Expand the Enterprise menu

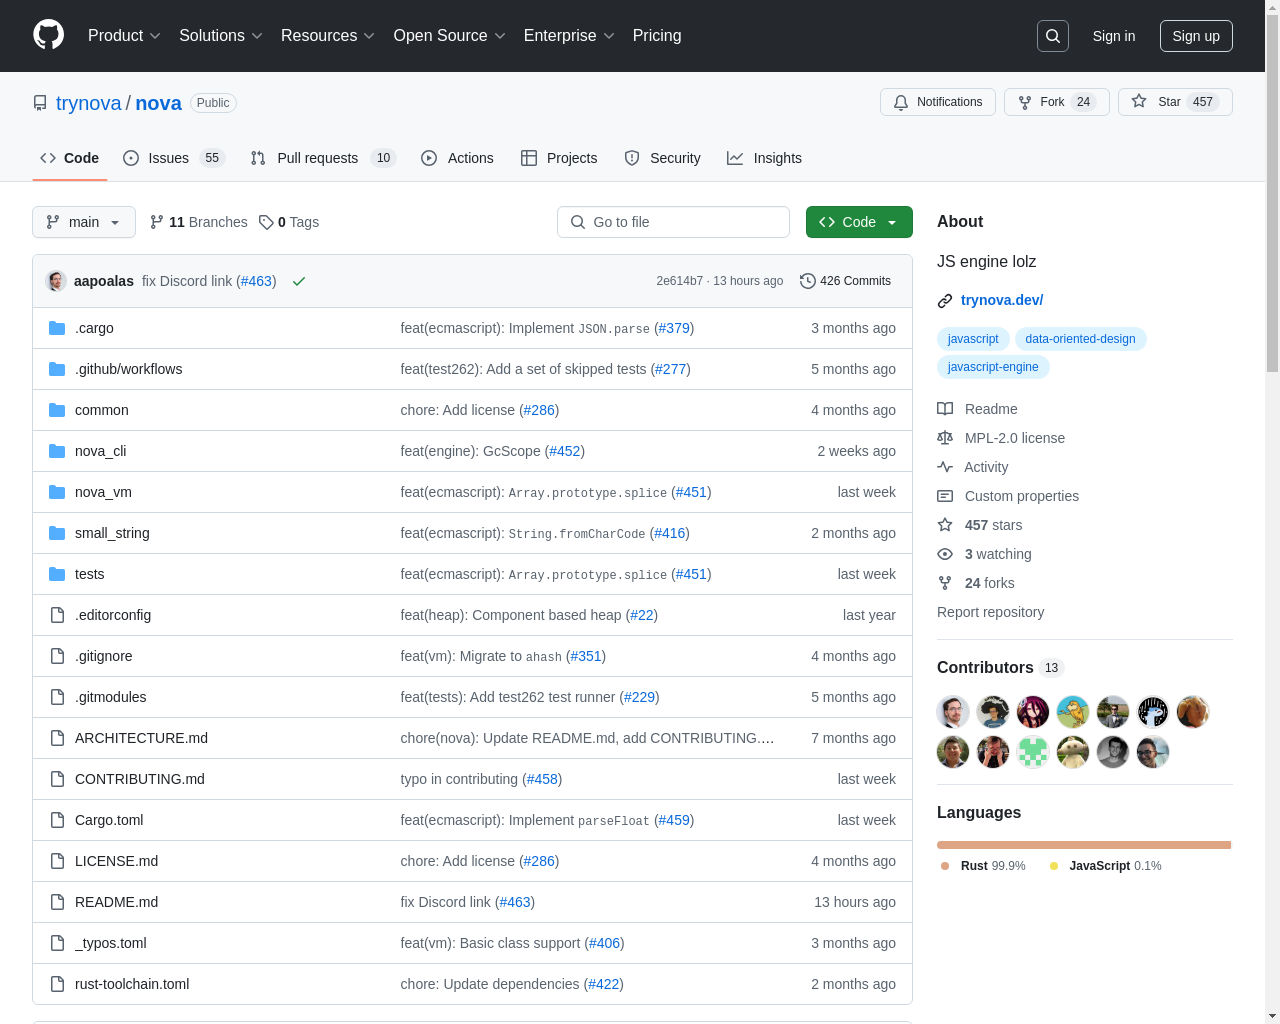[x=570, y=36]
